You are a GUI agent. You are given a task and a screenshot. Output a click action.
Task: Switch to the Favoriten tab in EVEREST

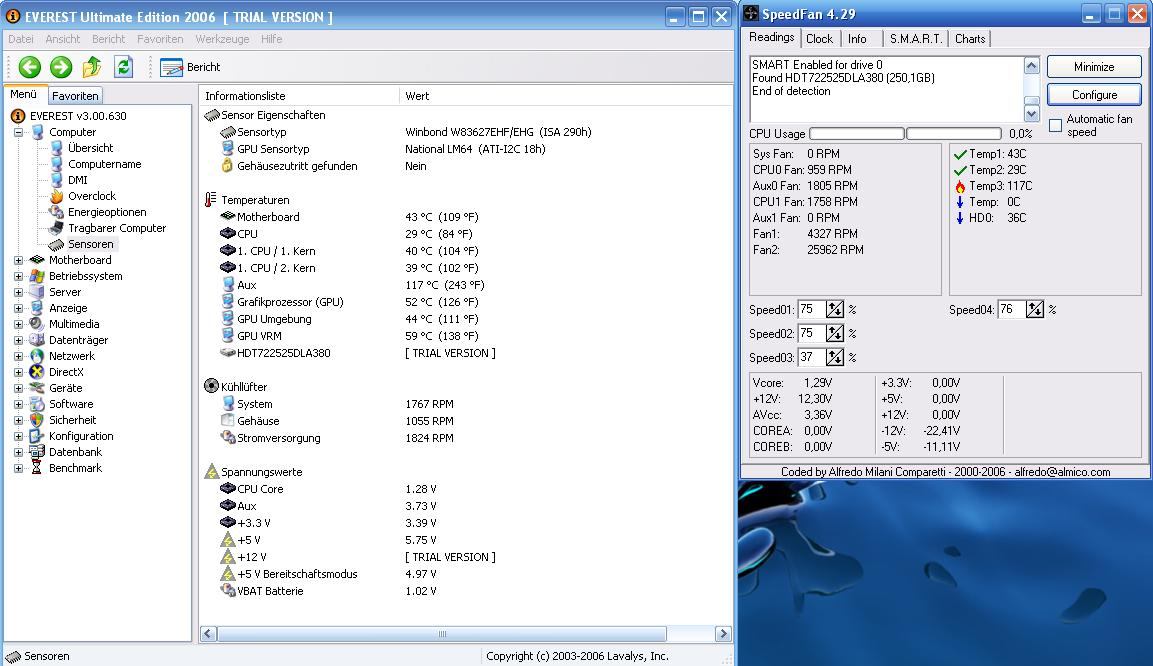(x=75, y=96)
